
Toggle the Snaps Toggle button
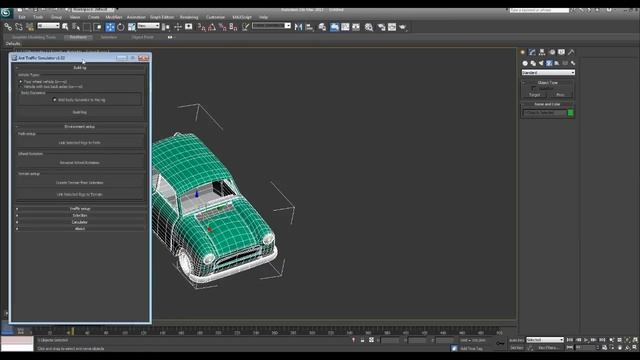point(201,27)
